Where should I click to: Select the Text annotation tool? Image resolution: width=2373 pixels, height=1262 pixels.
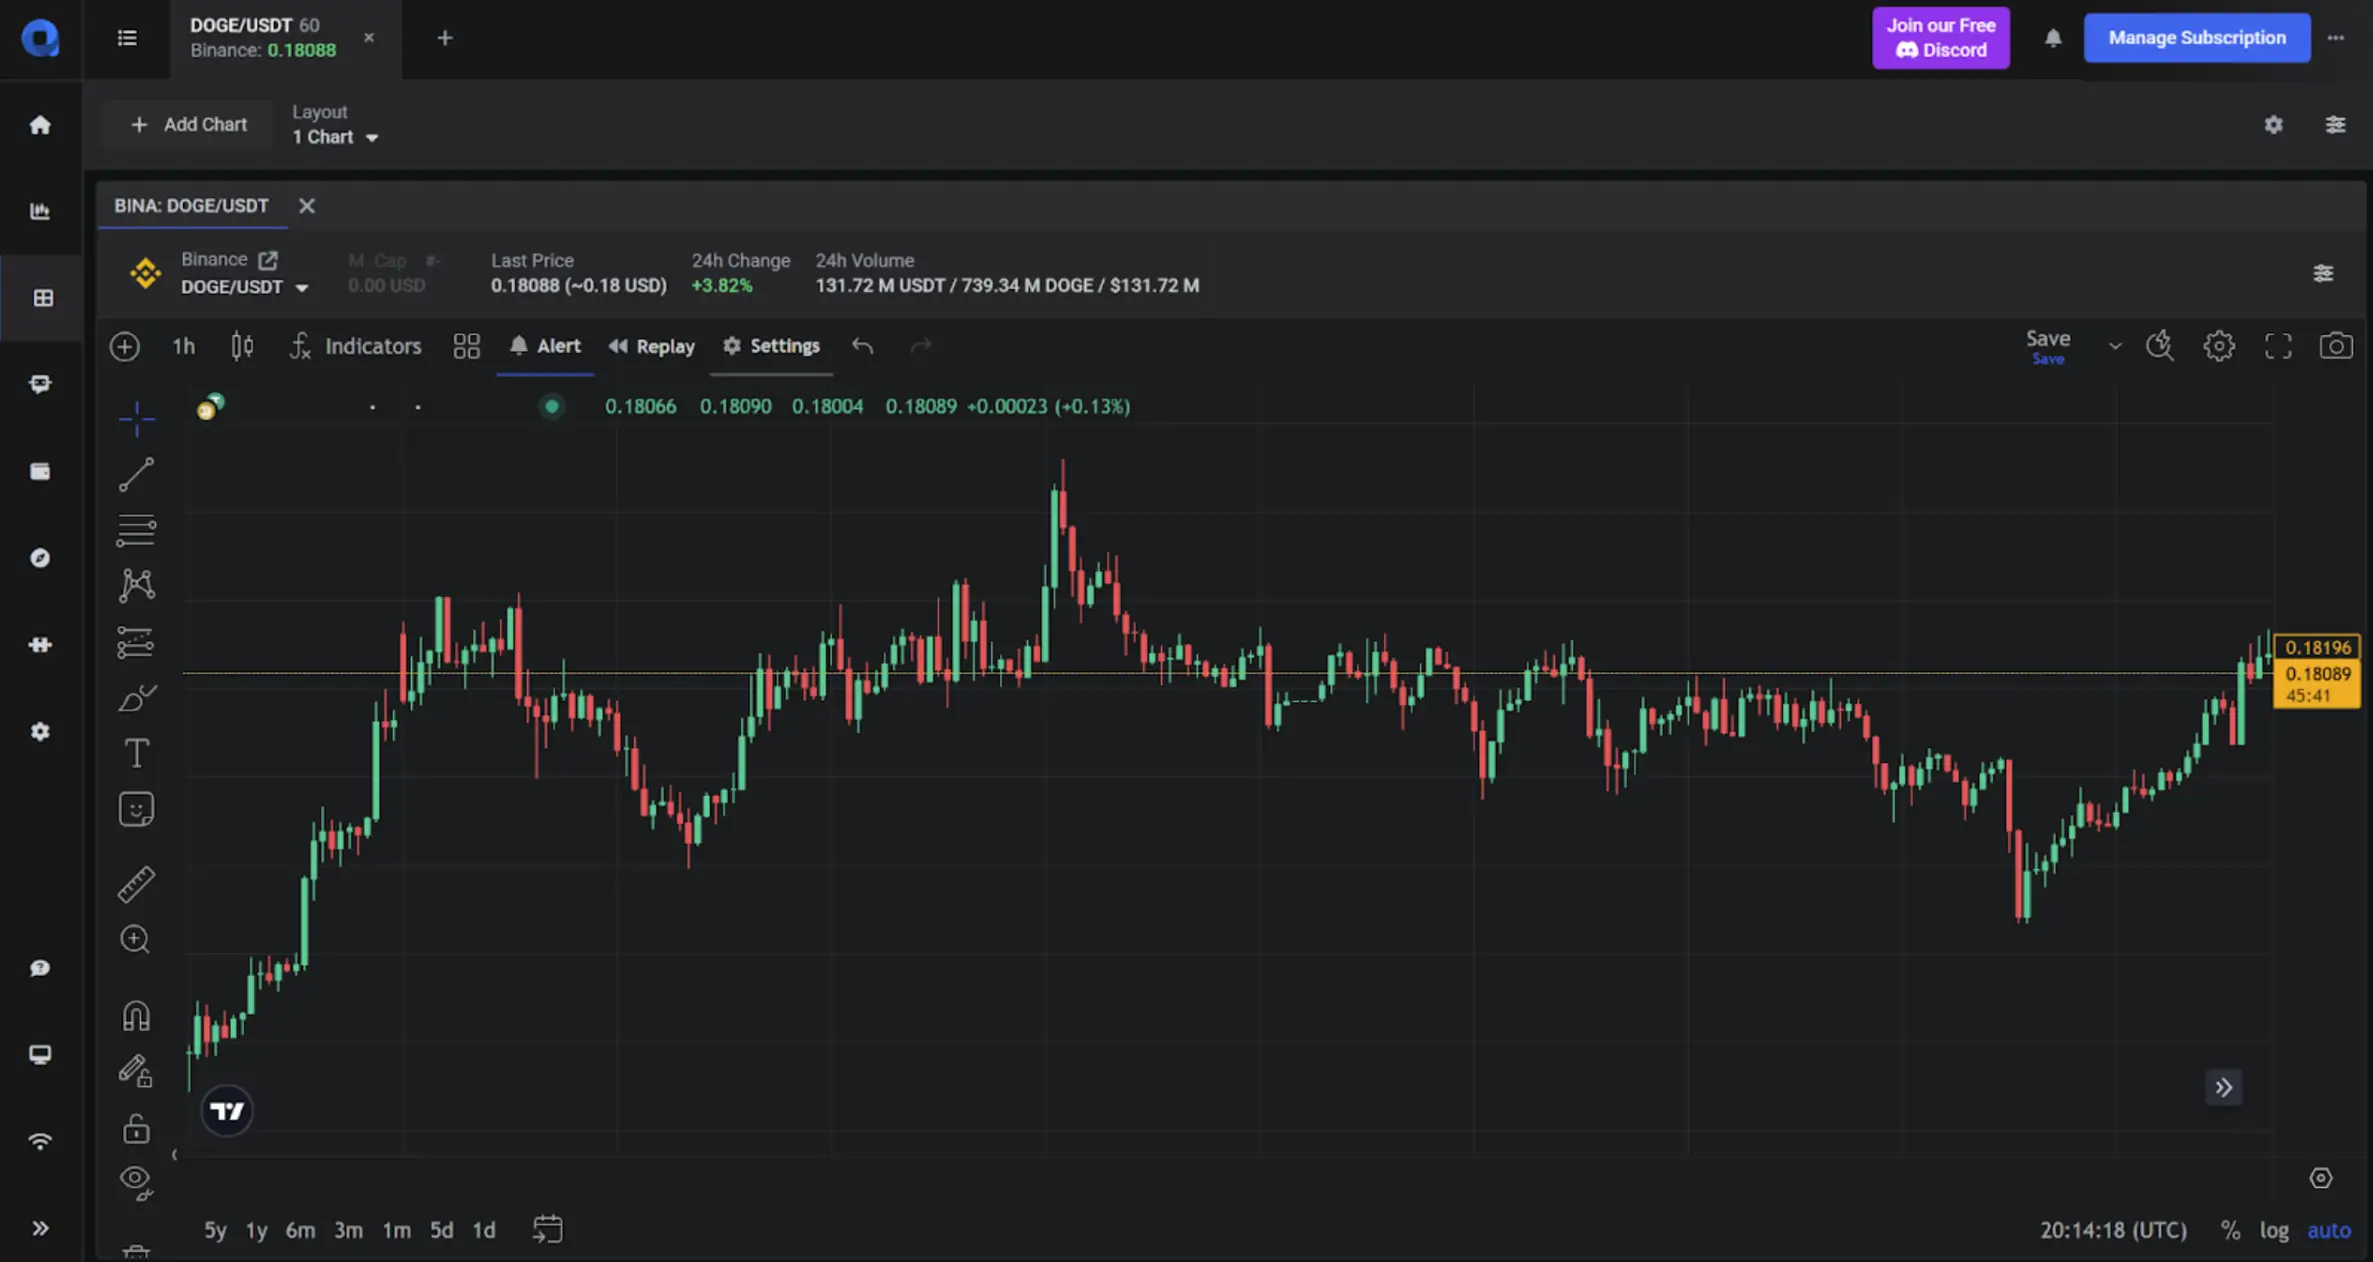[x=137, y=753]
